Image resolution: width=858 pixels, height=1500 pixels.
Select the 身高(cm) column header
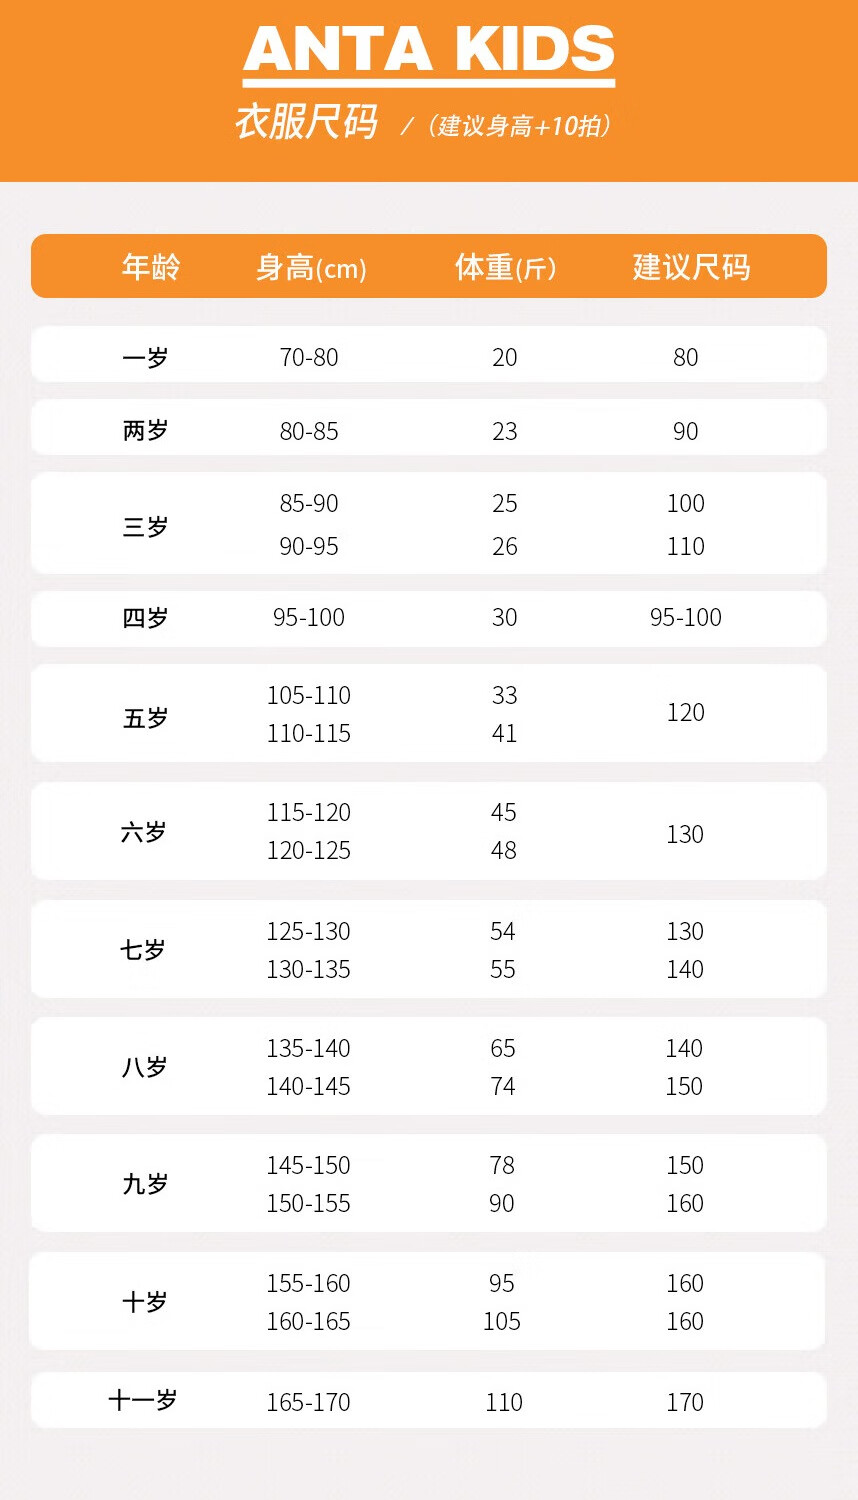pos(311,268)
